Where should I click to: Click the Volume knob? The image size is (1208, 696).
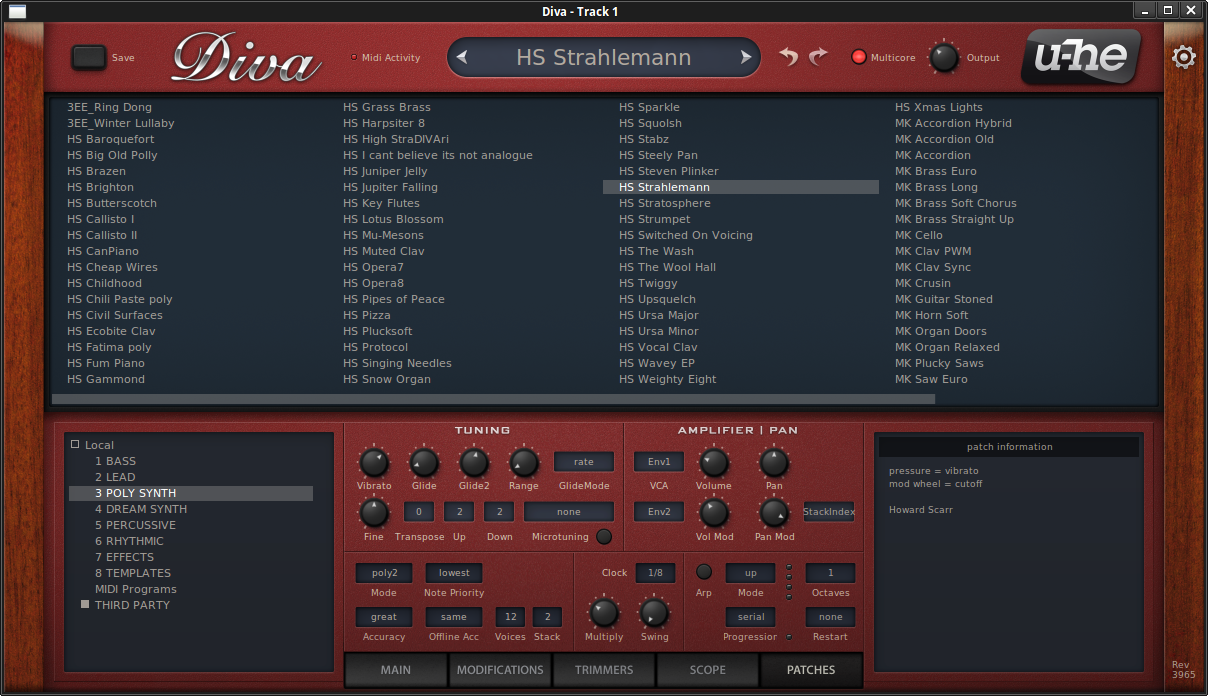click(x=713, y=462)
